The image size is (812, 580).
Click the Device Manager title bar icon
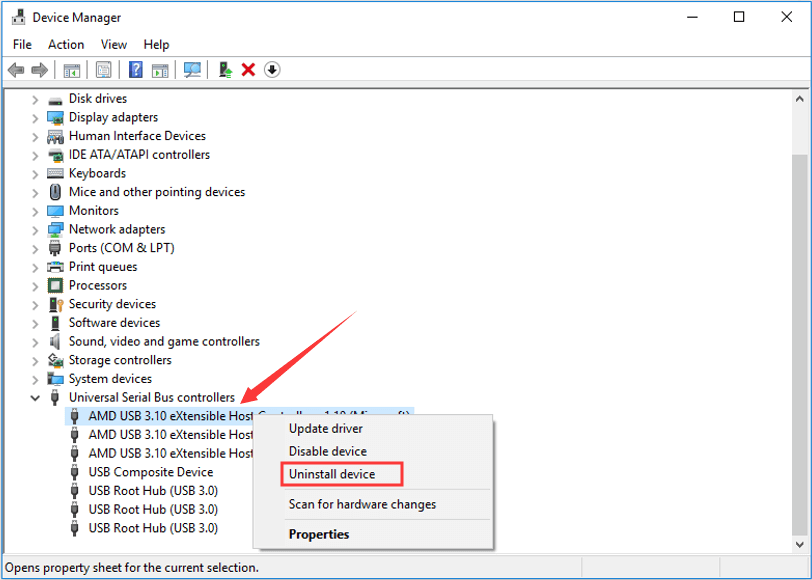click(19, 17)
